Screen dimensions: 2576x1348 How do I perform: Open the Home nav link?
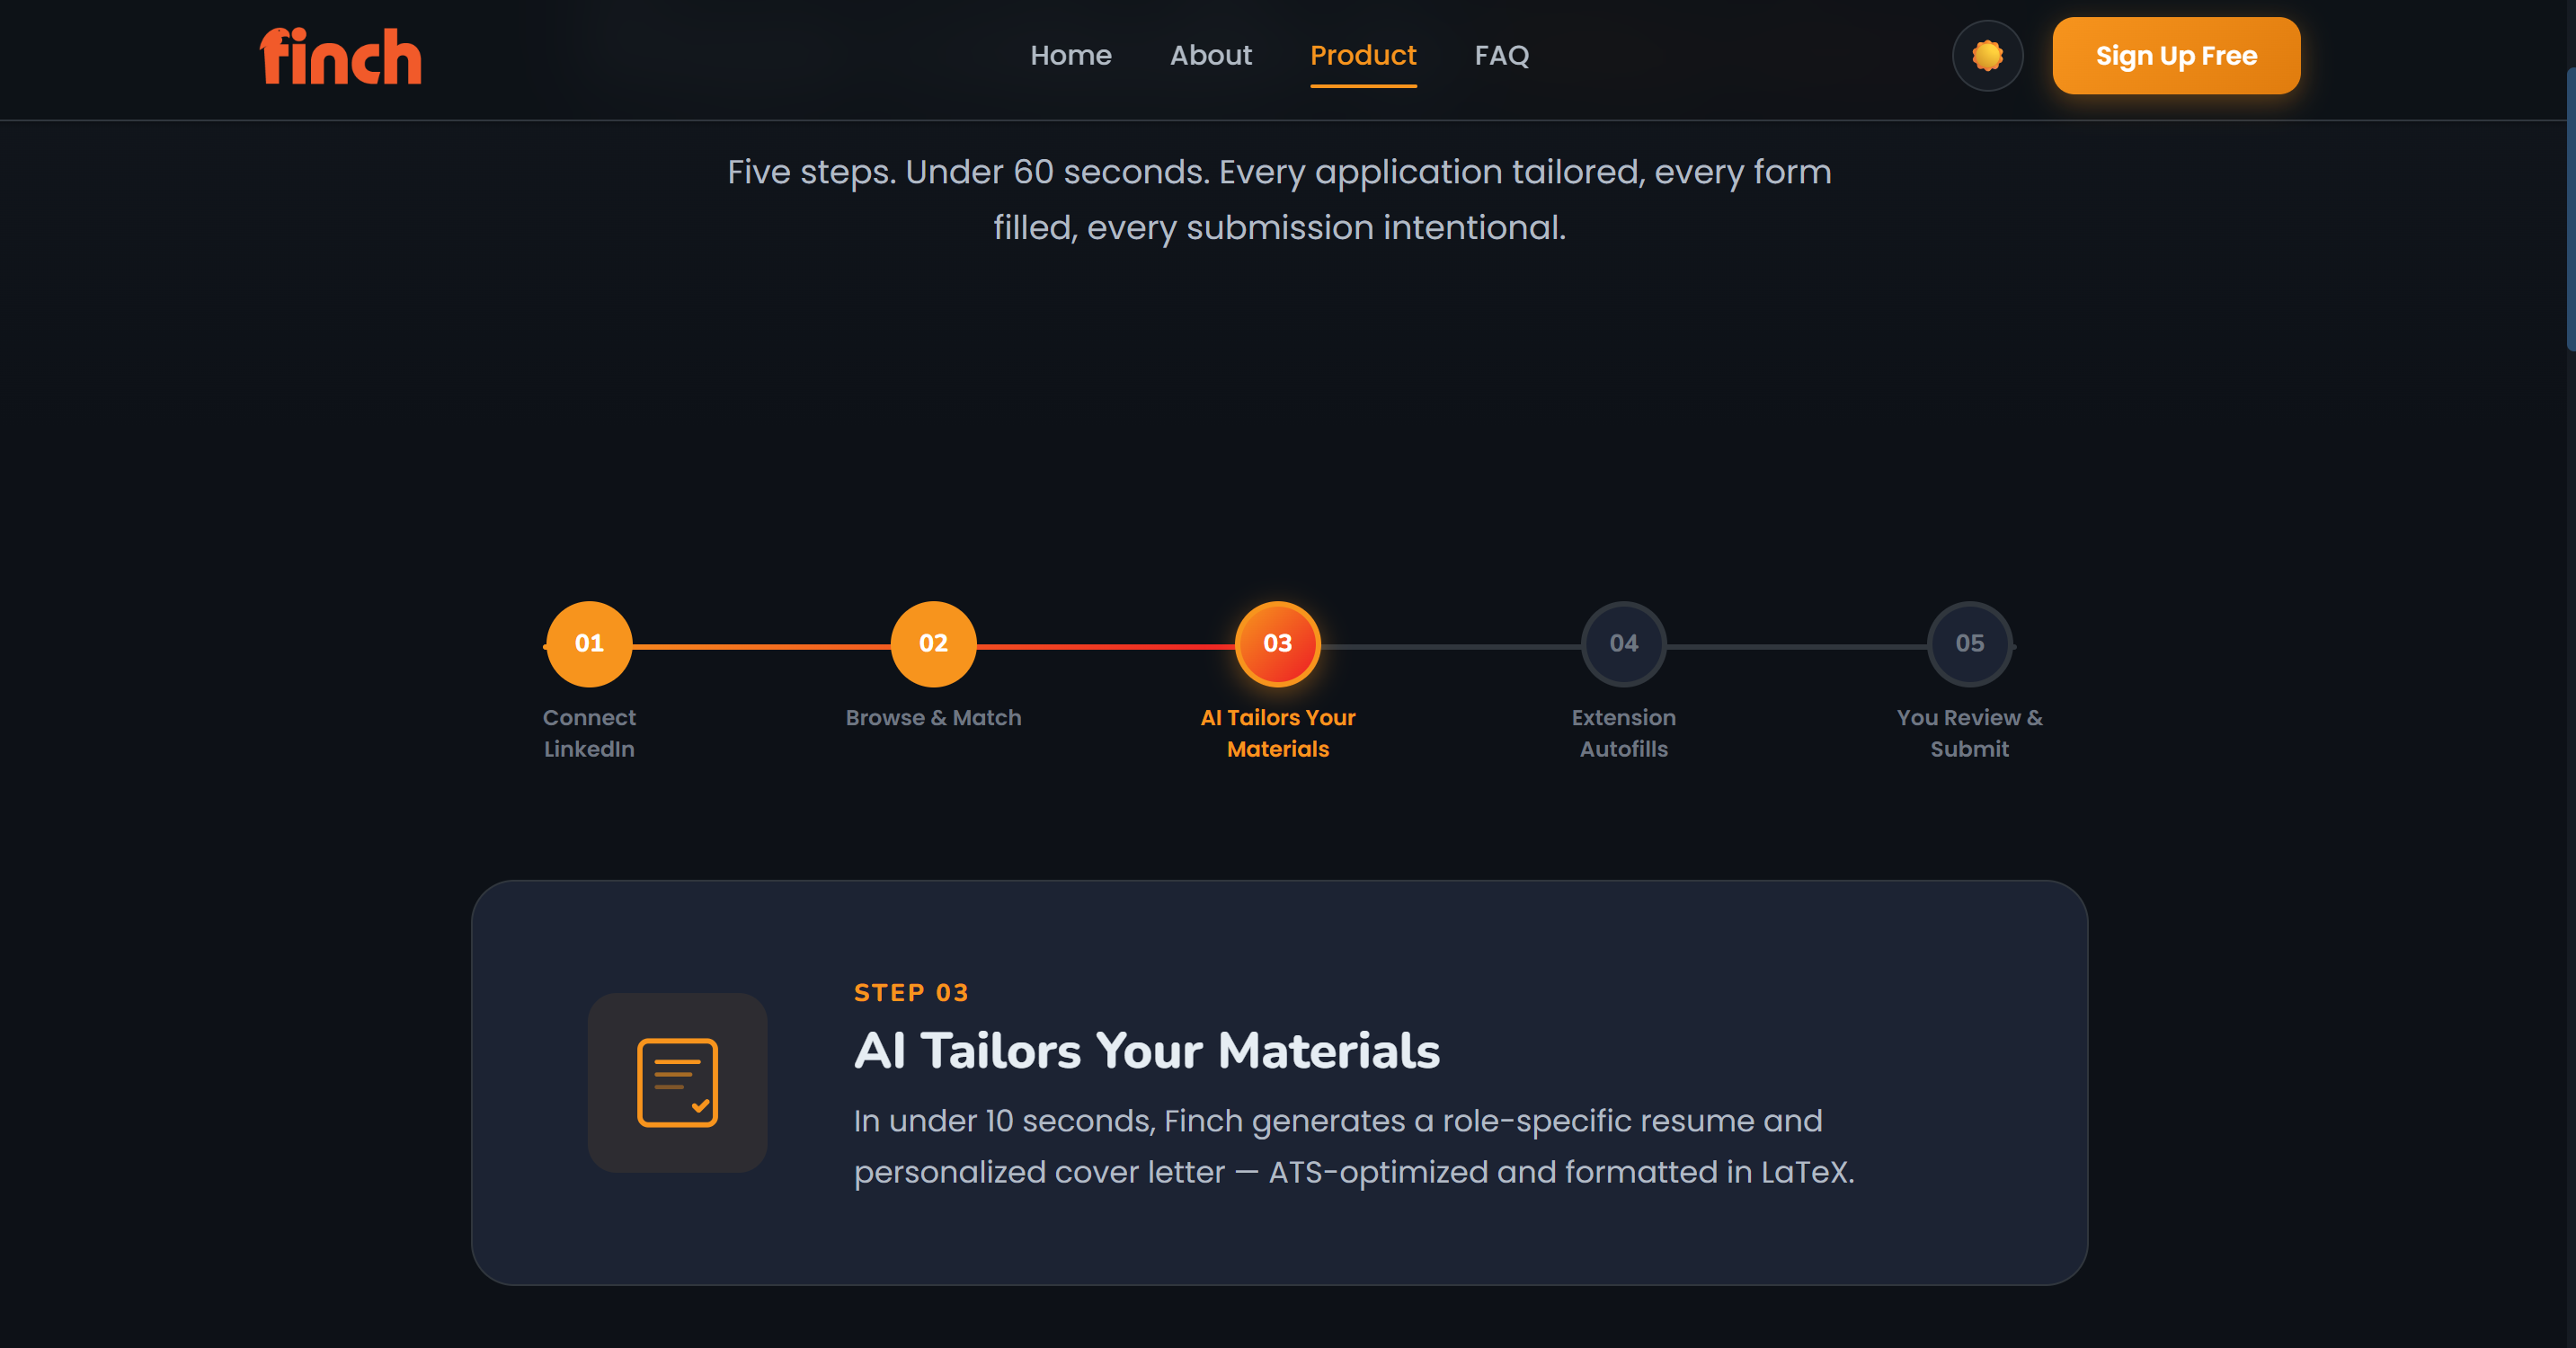pyautogui.click(x=1070, y=56)
